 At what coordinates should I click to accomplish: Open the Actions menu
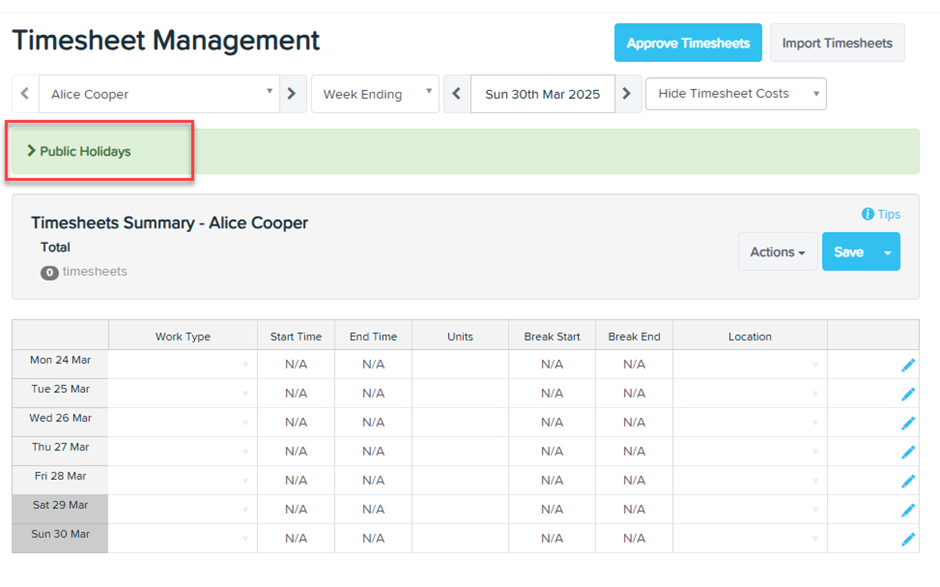(777, 252)
